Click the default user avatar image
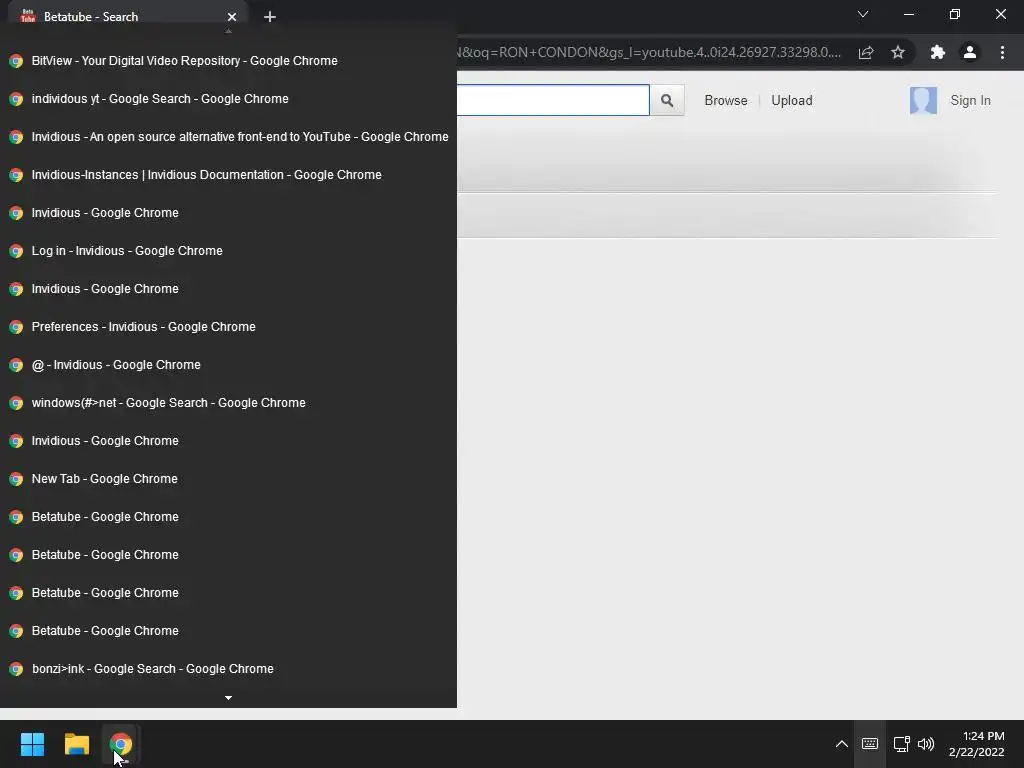1024x768 pixels. (923, 101)
